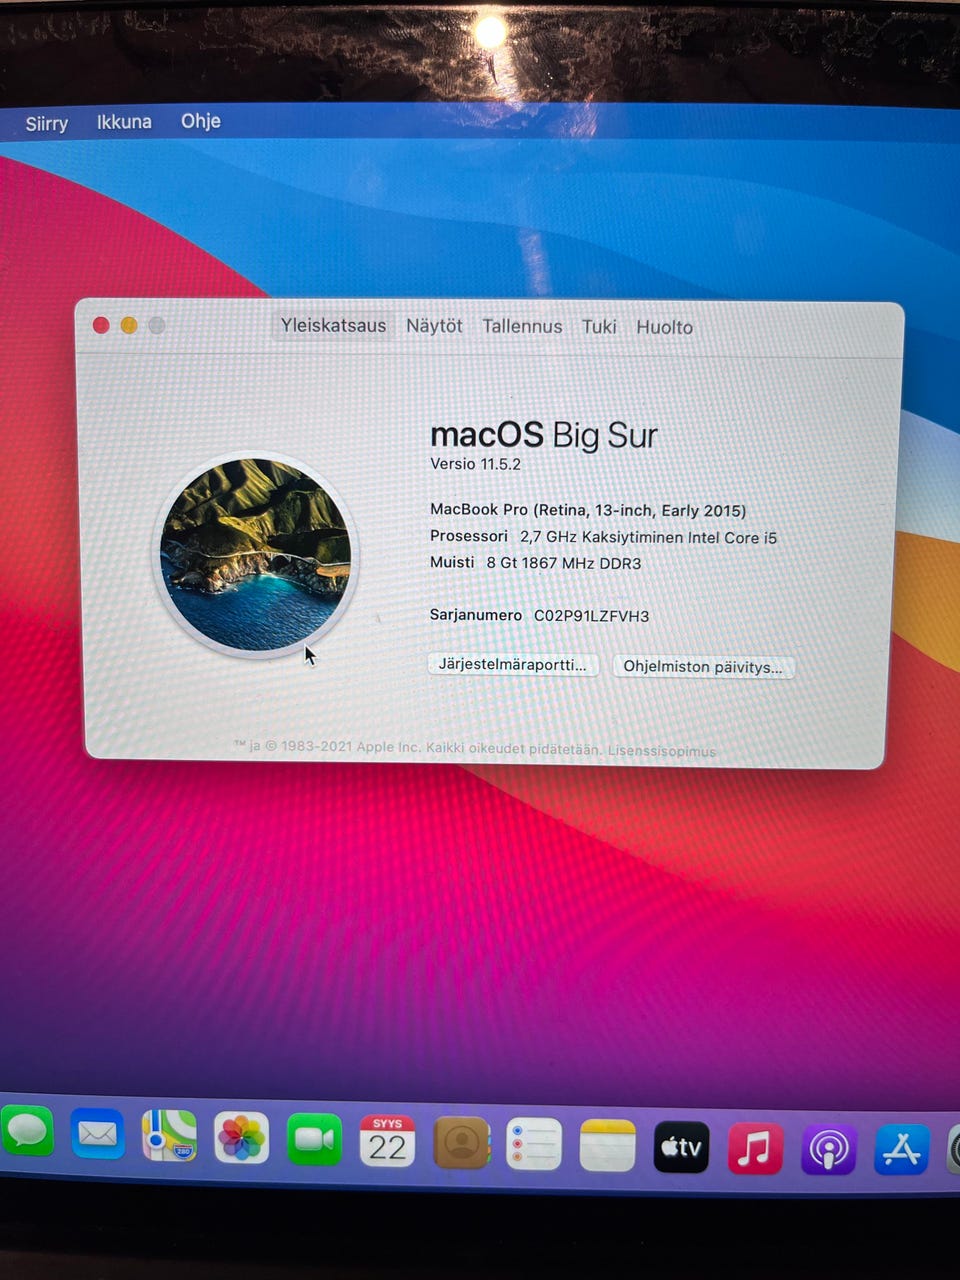Select the Yleiskatsaus tab
Screen dimensions: 960x1280
pos(333,325)
